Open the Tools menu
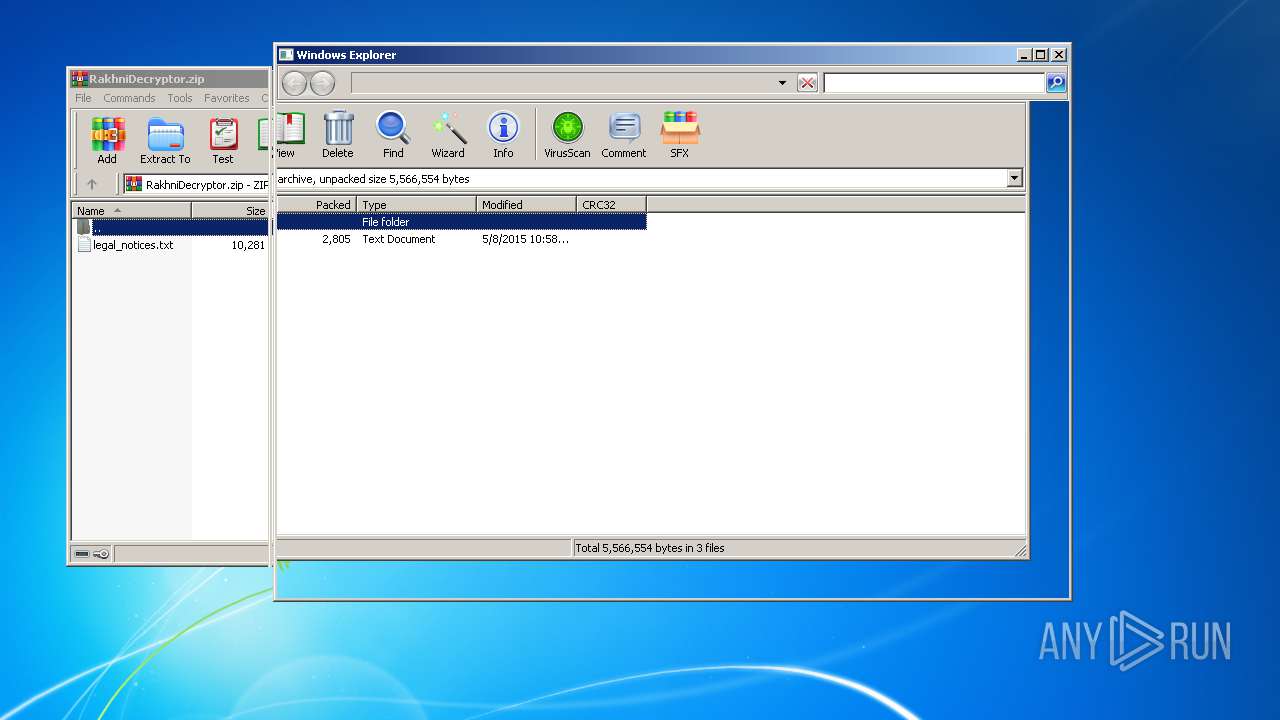The height and width of the screenshot is (720, 1280). click(x=180, y=98)
